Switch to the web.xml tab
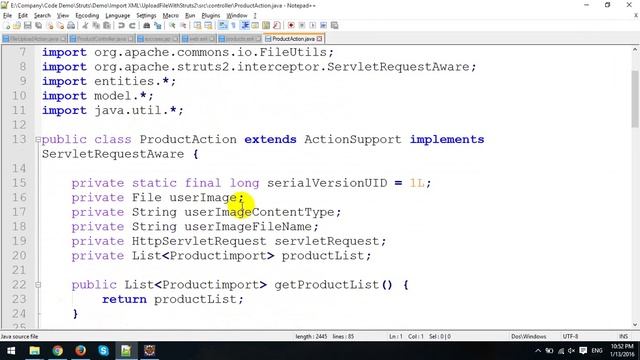 tap(198, 39)
